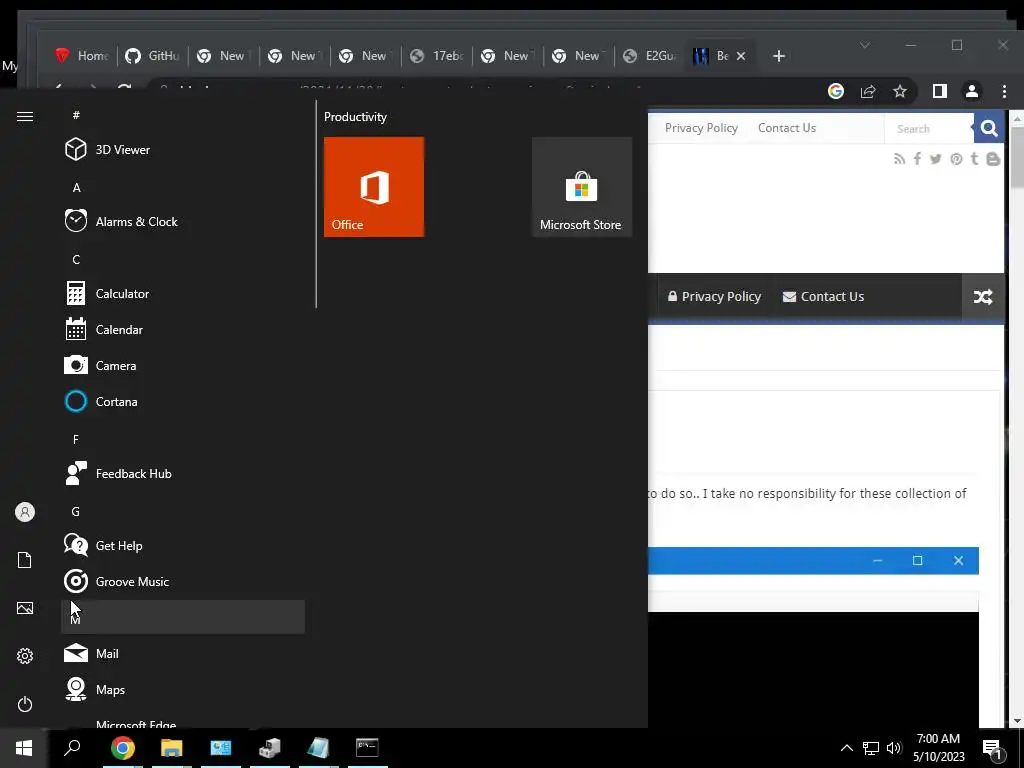The width and height of the screenshot is (1024, 768).
Task: Open the user account icon in Start sidebar
Action: tap(25, 512)
